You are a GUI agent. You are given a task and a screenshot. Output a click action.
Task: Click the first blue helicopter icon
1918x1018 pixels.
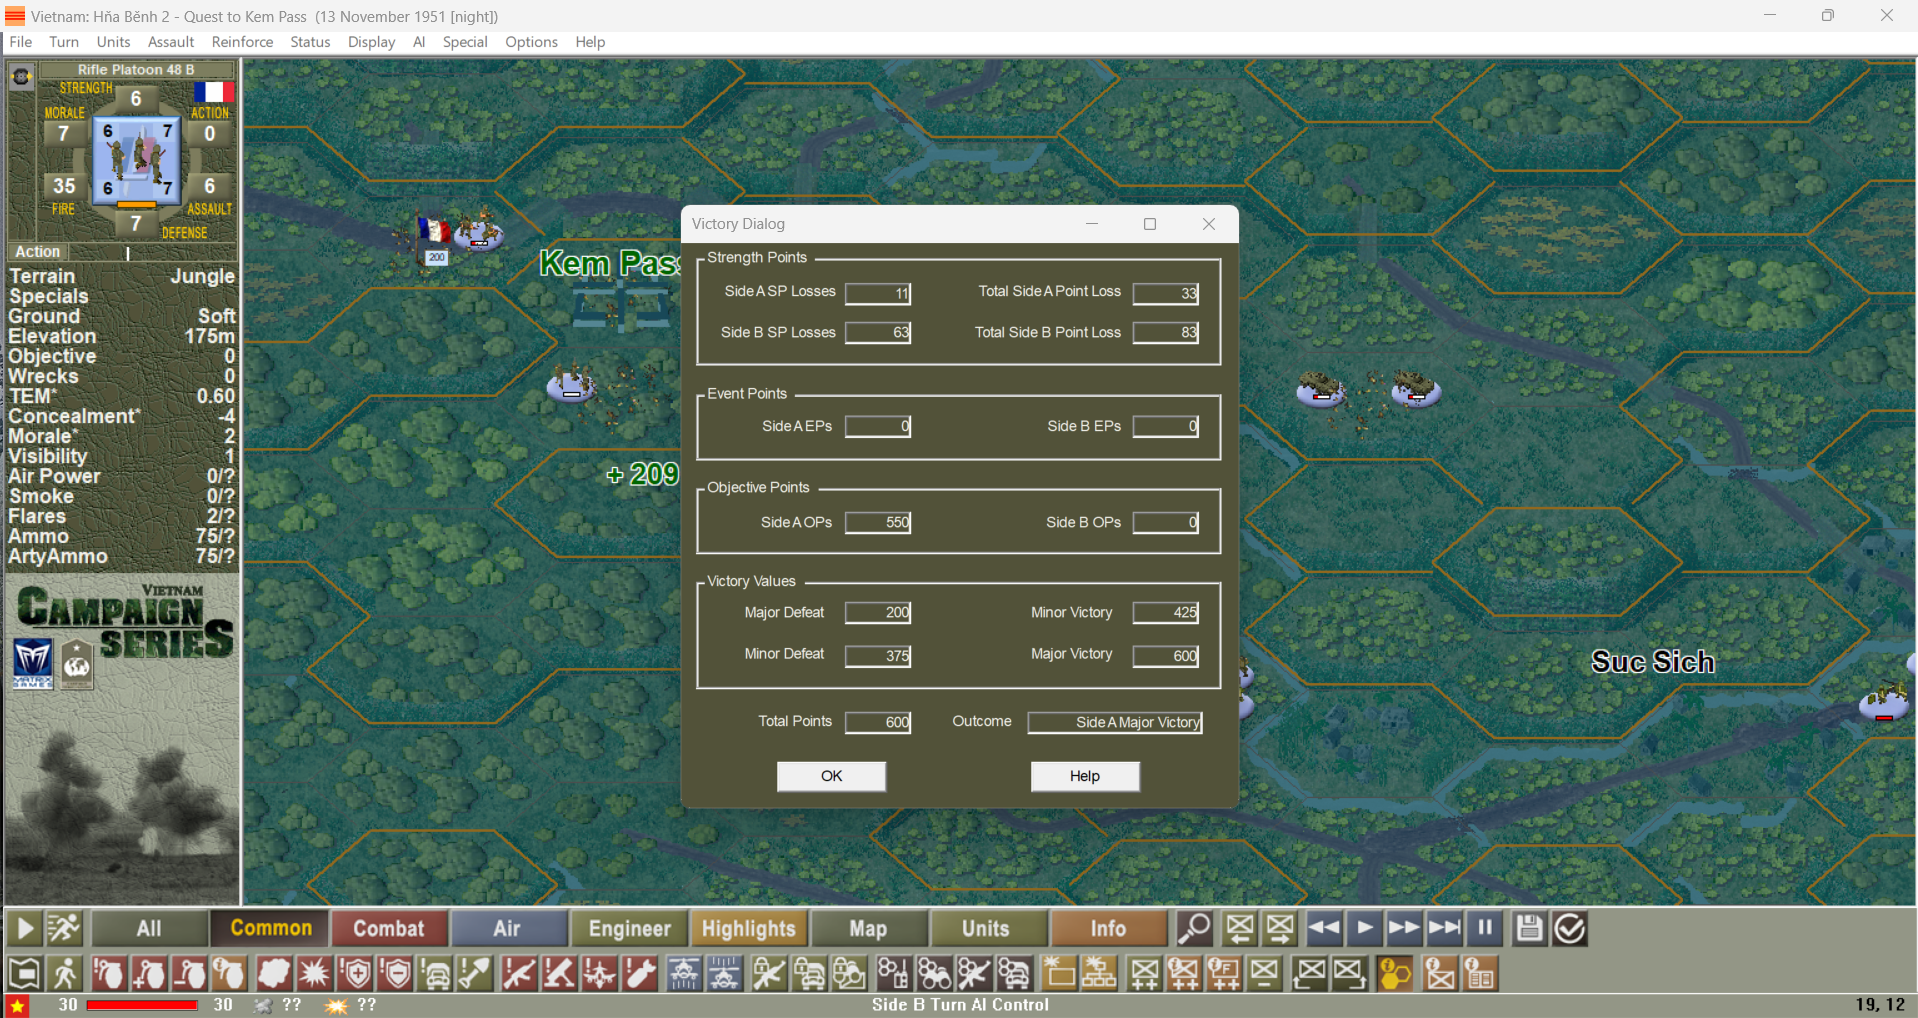(685, 973)
